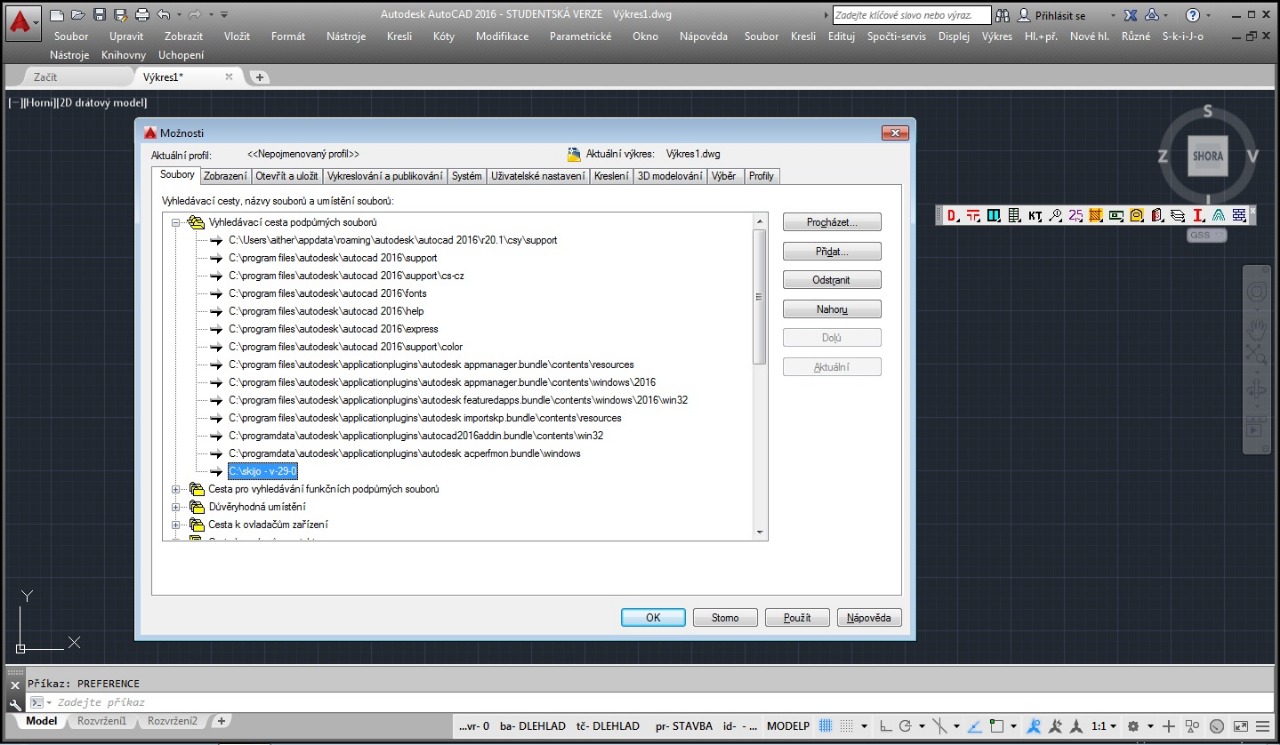Viewport: 1280px width, 745px height.
Task: Switch to the Otevřít a uložit tab
Action: tap(287, 176)
